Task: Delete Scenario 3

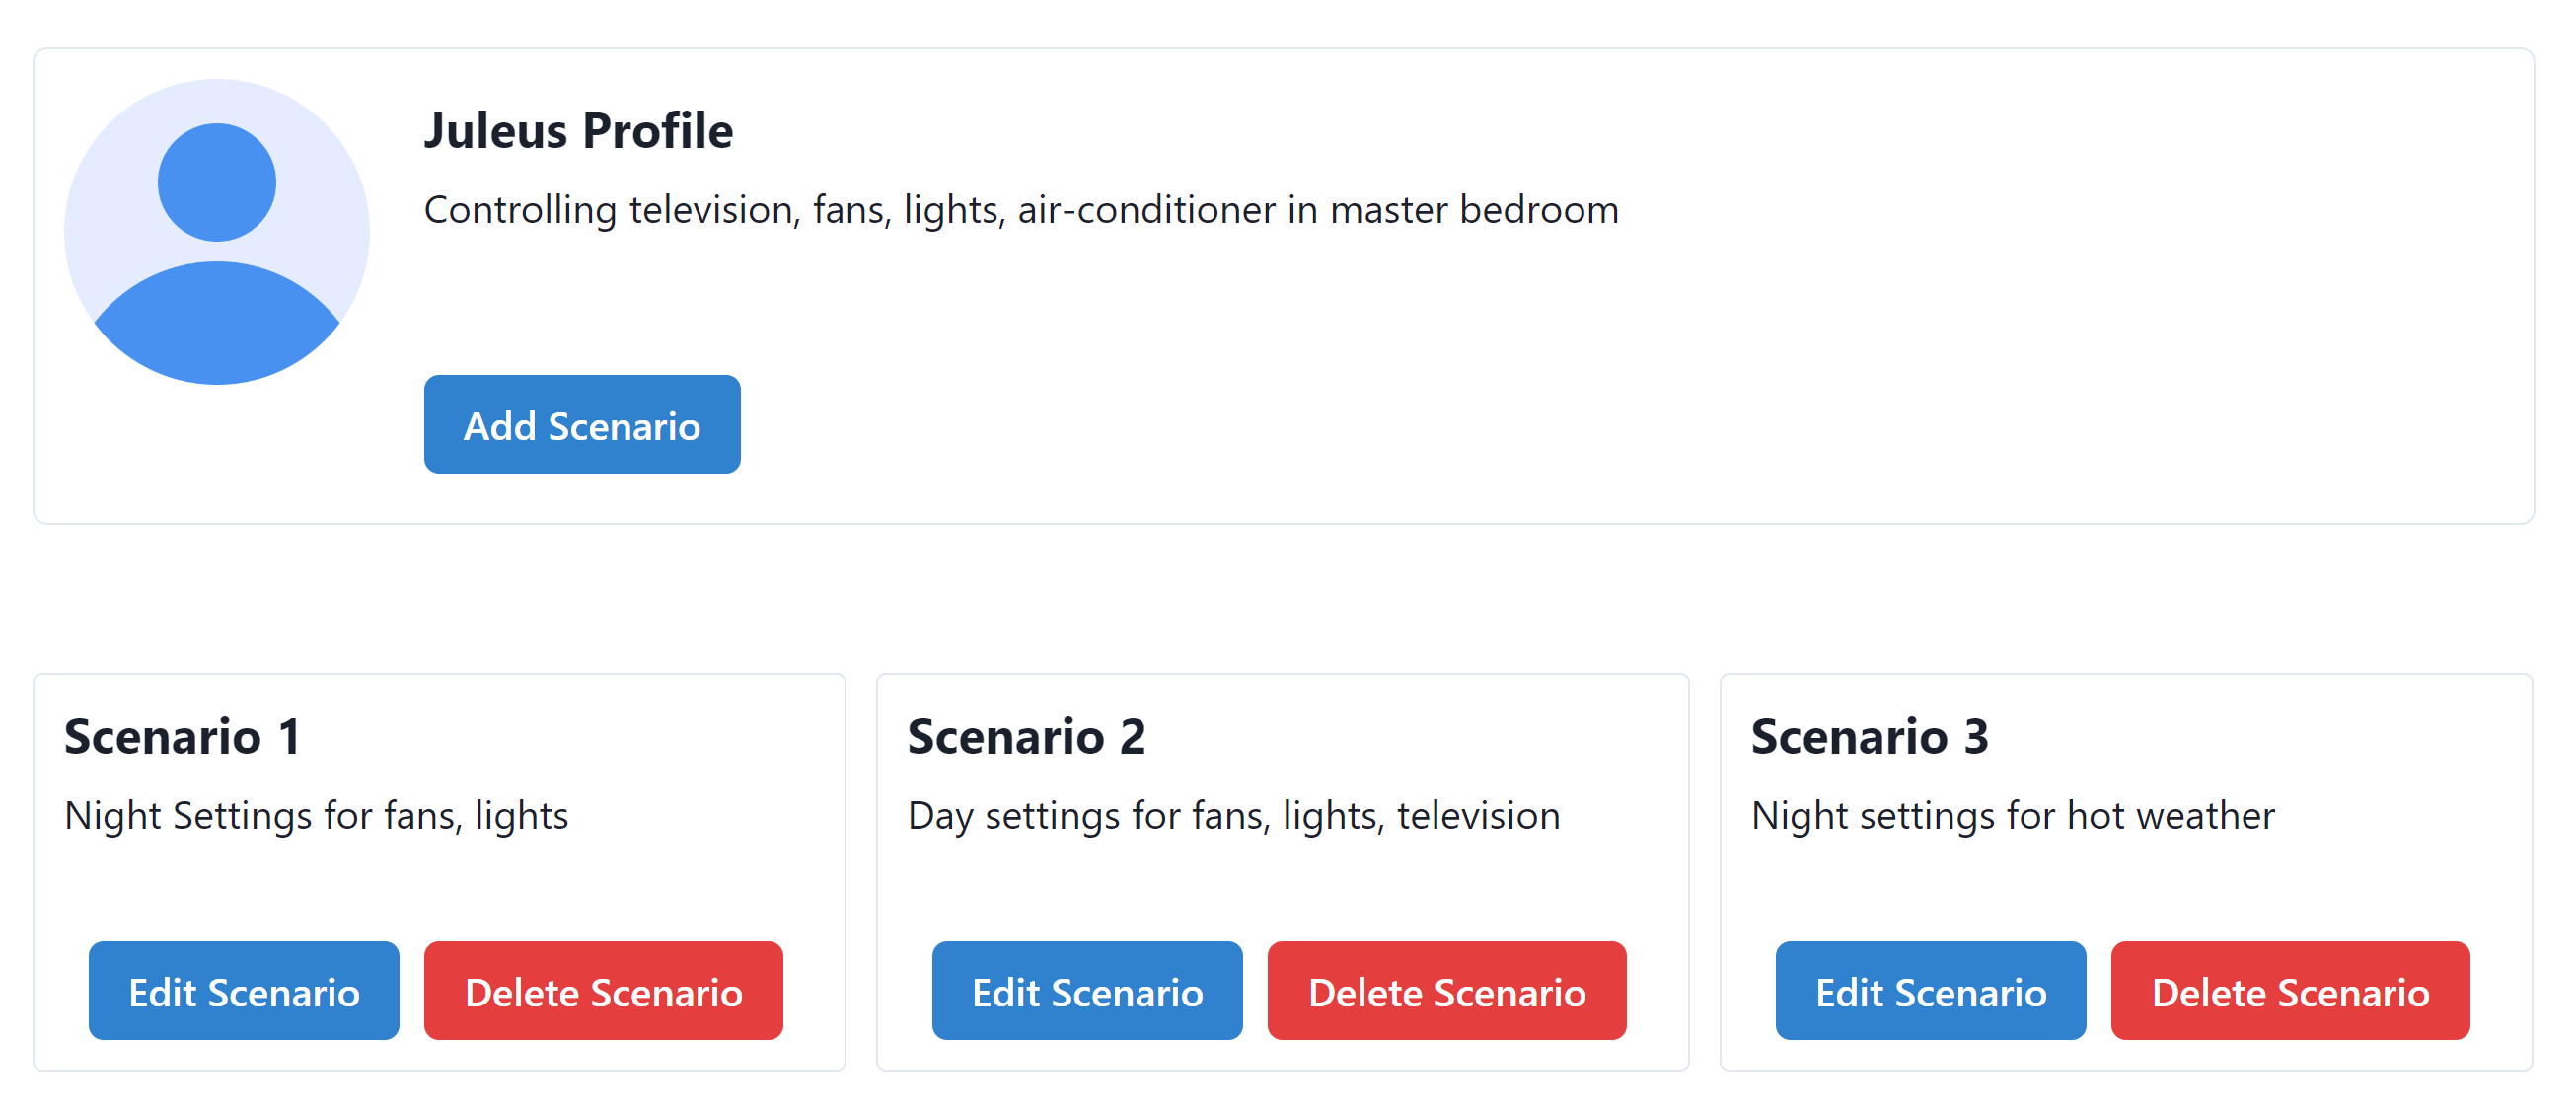Action: (2290, 991)
